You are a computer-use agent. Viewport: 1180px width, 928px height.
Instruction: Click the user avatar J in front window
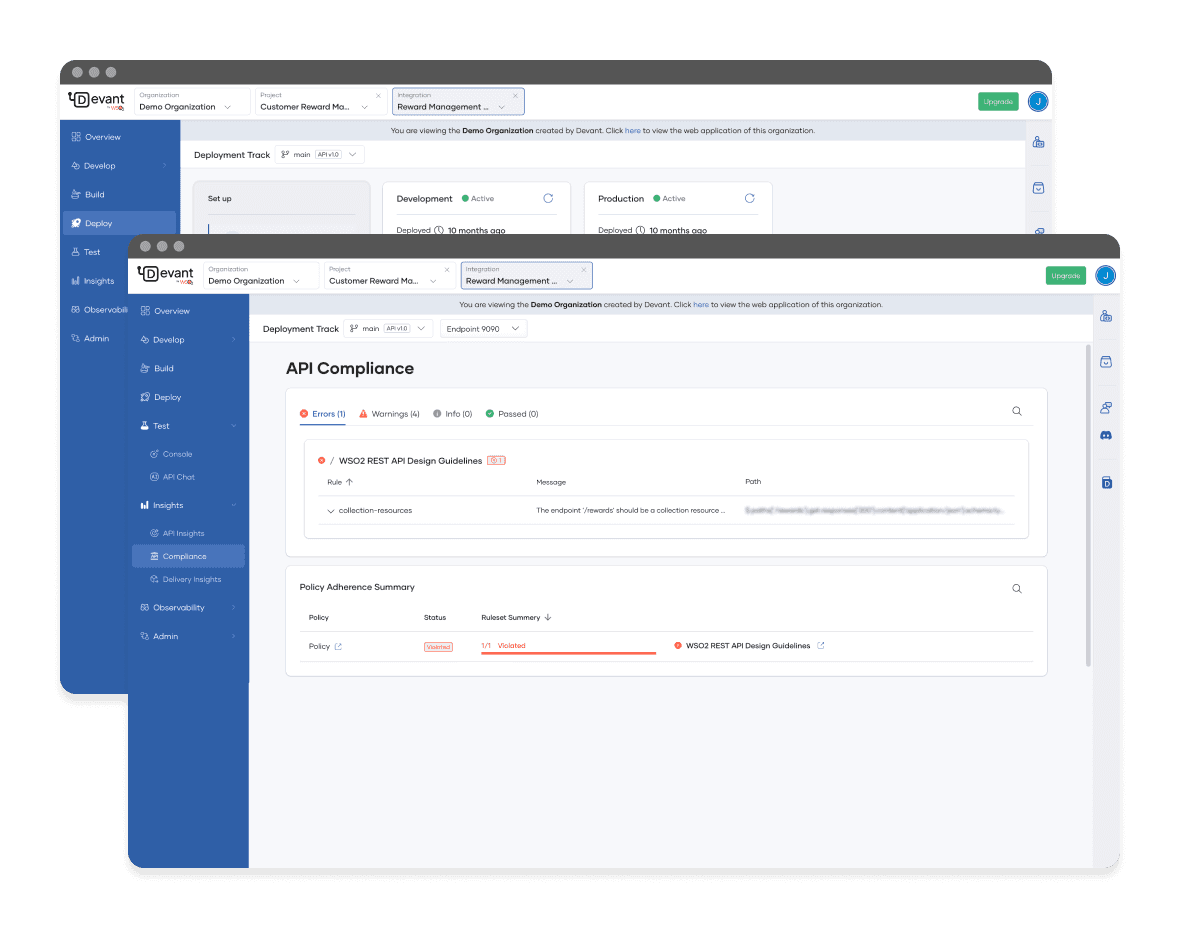pyautogui.click(x=1105, y=275)
